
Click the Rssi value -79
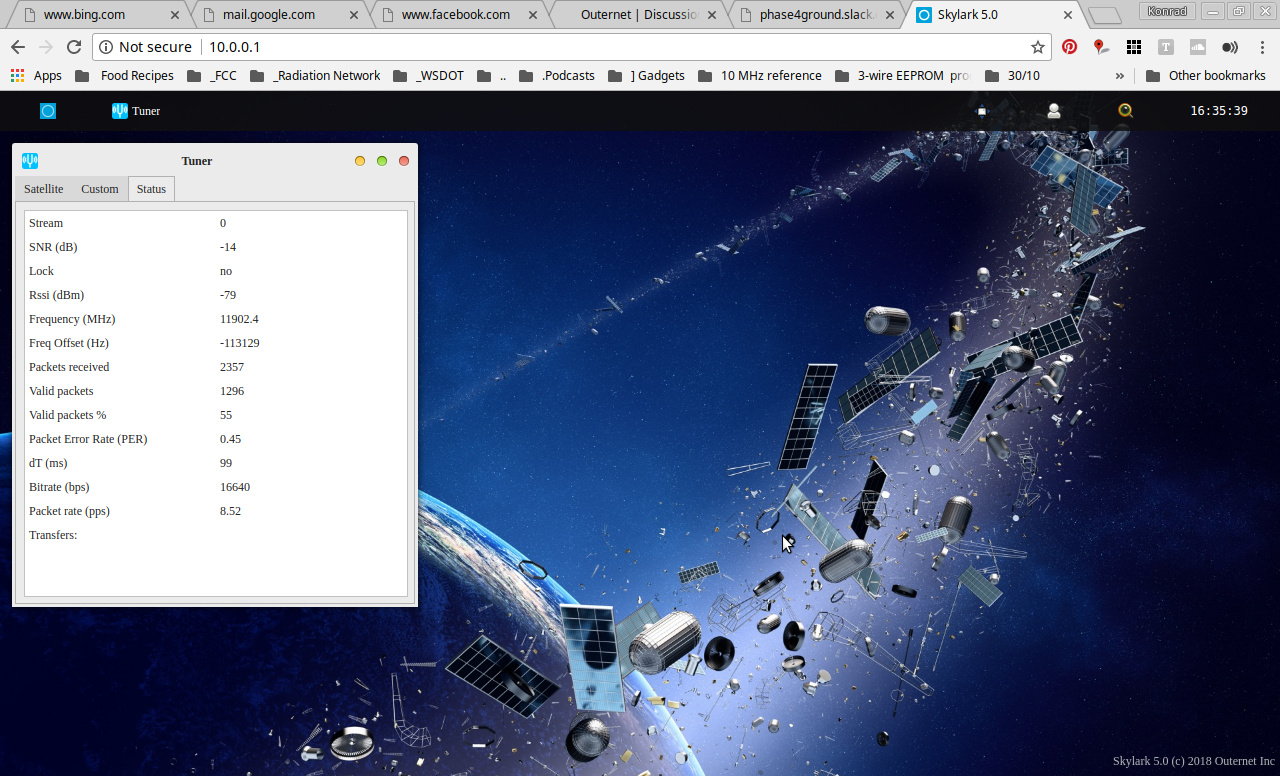(x=228, y=295)
